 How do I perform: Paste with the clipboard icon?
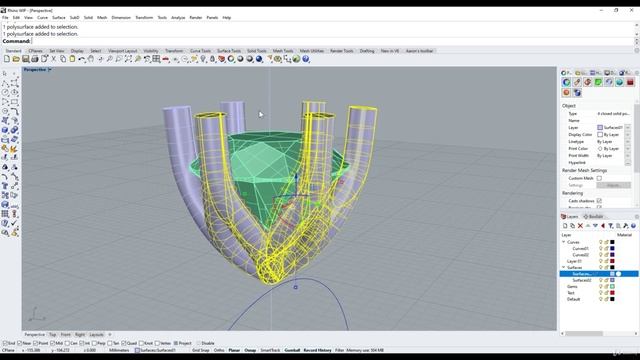[x=72, y=59]
